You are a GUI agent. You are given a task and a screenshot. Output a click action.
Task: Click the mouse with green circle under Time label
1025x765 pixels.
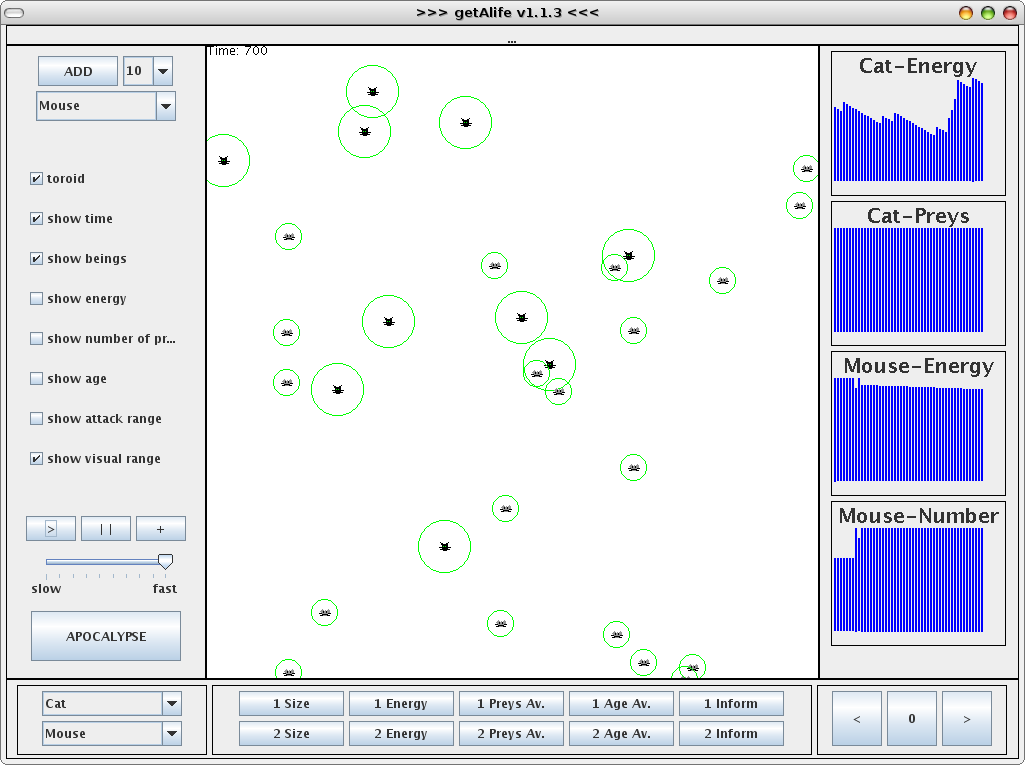[288, 237]
